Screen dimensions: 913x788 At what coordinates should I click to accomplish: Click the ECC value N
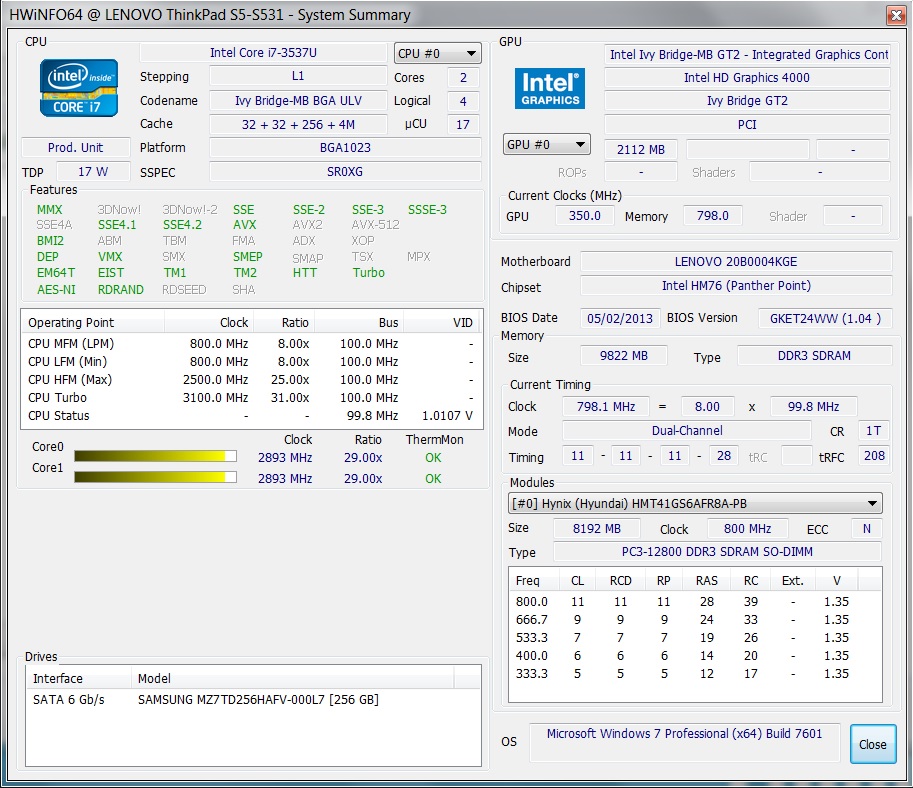coord(866,529)
